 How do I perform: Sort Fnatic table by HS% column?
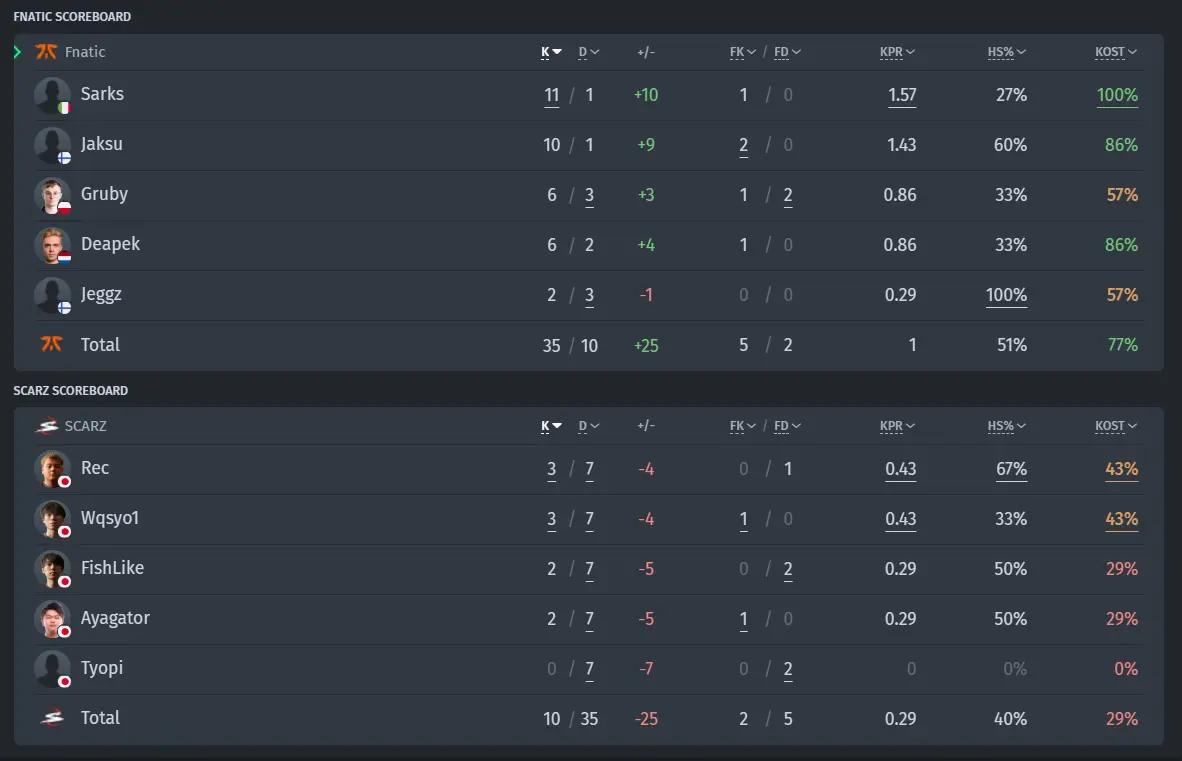1006,52
